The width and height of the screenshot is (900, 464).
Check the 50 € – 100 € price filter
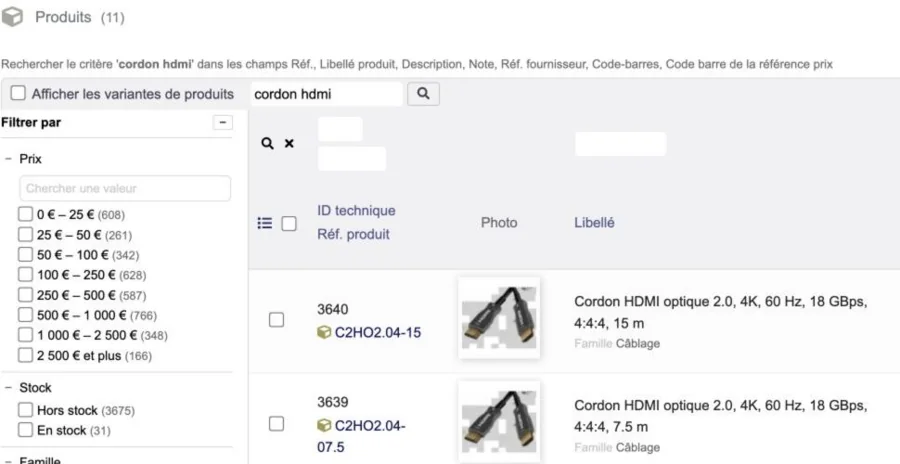point(25,254)
